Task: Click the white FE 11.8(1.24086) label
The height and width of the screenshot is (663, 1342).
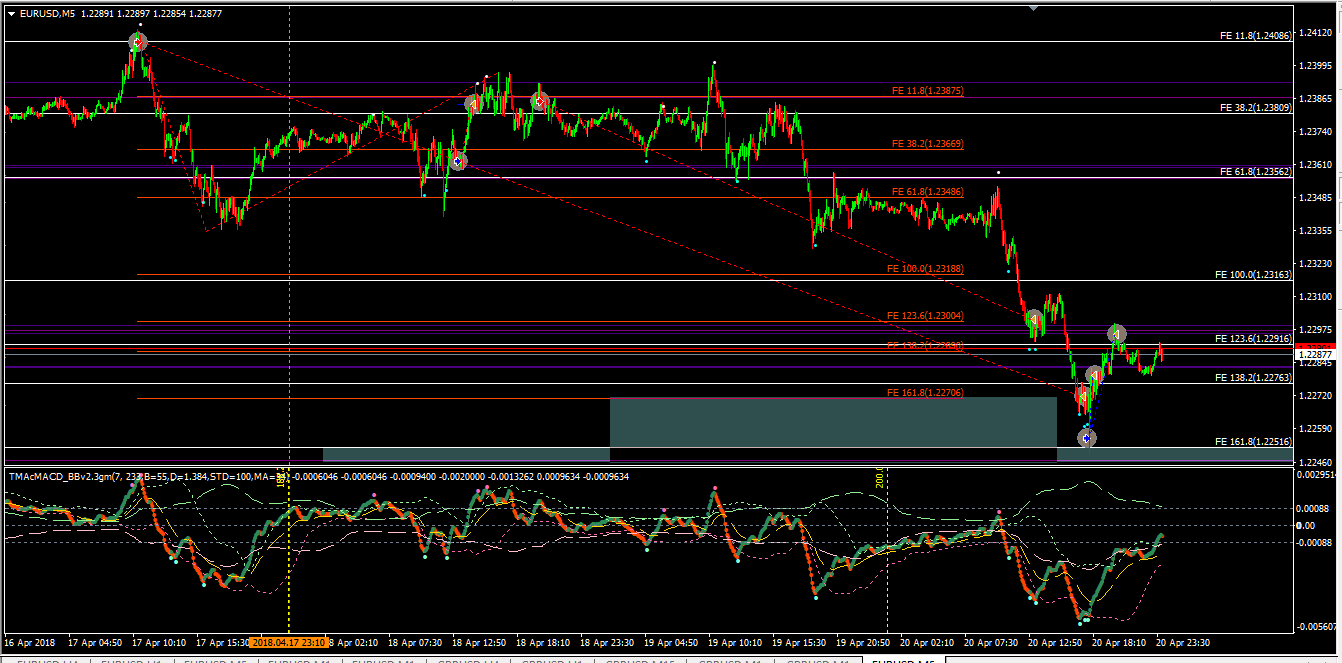Action: [1256, 35]
